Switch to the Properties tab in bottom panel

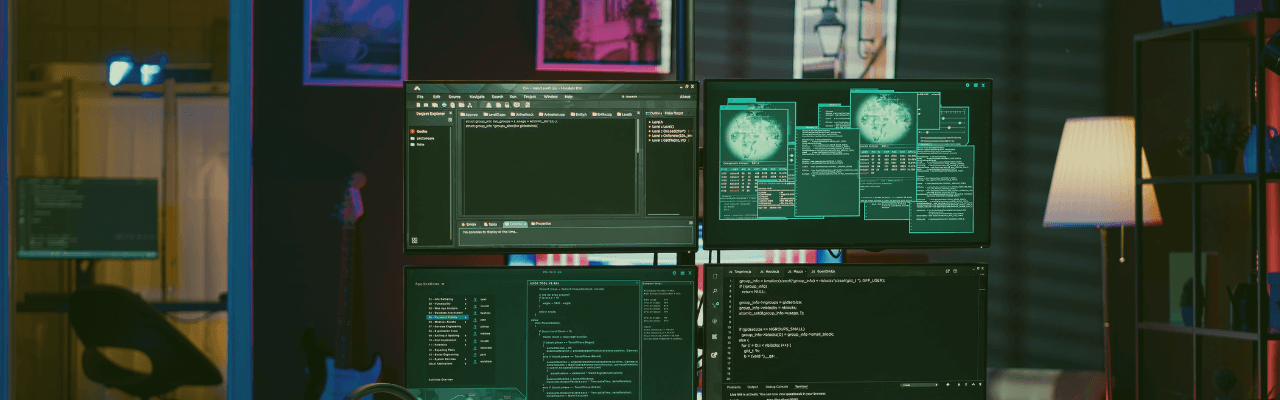coord(541,224)
